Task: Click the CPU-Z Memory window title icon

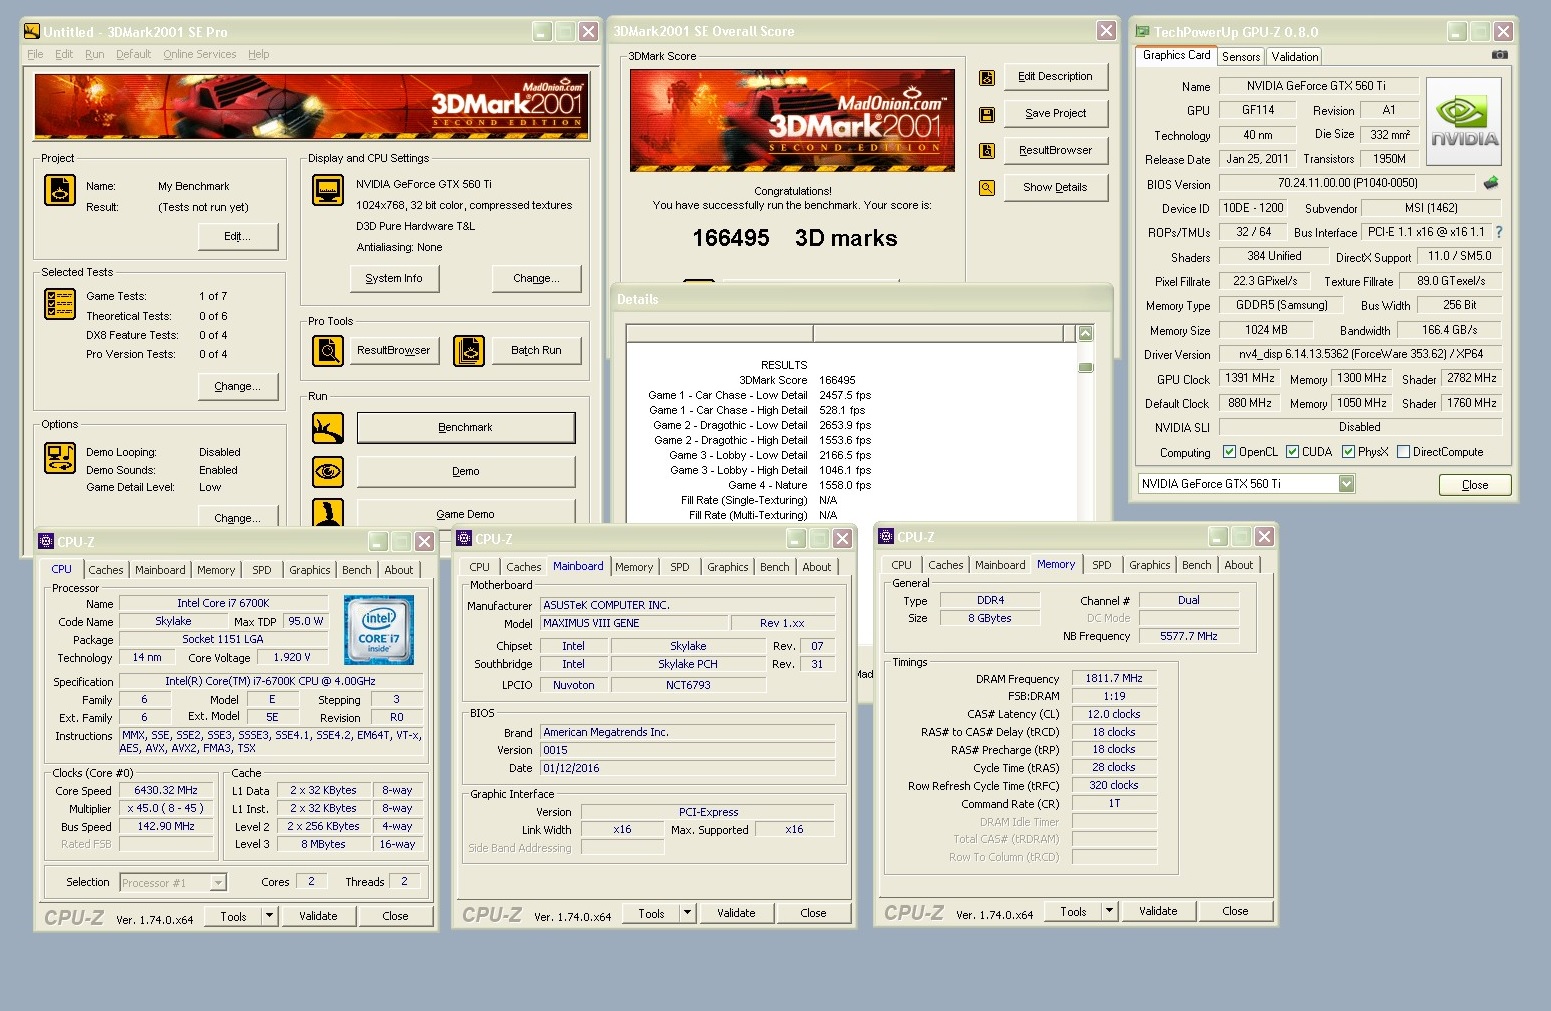Action: click(x=886, y=536)
